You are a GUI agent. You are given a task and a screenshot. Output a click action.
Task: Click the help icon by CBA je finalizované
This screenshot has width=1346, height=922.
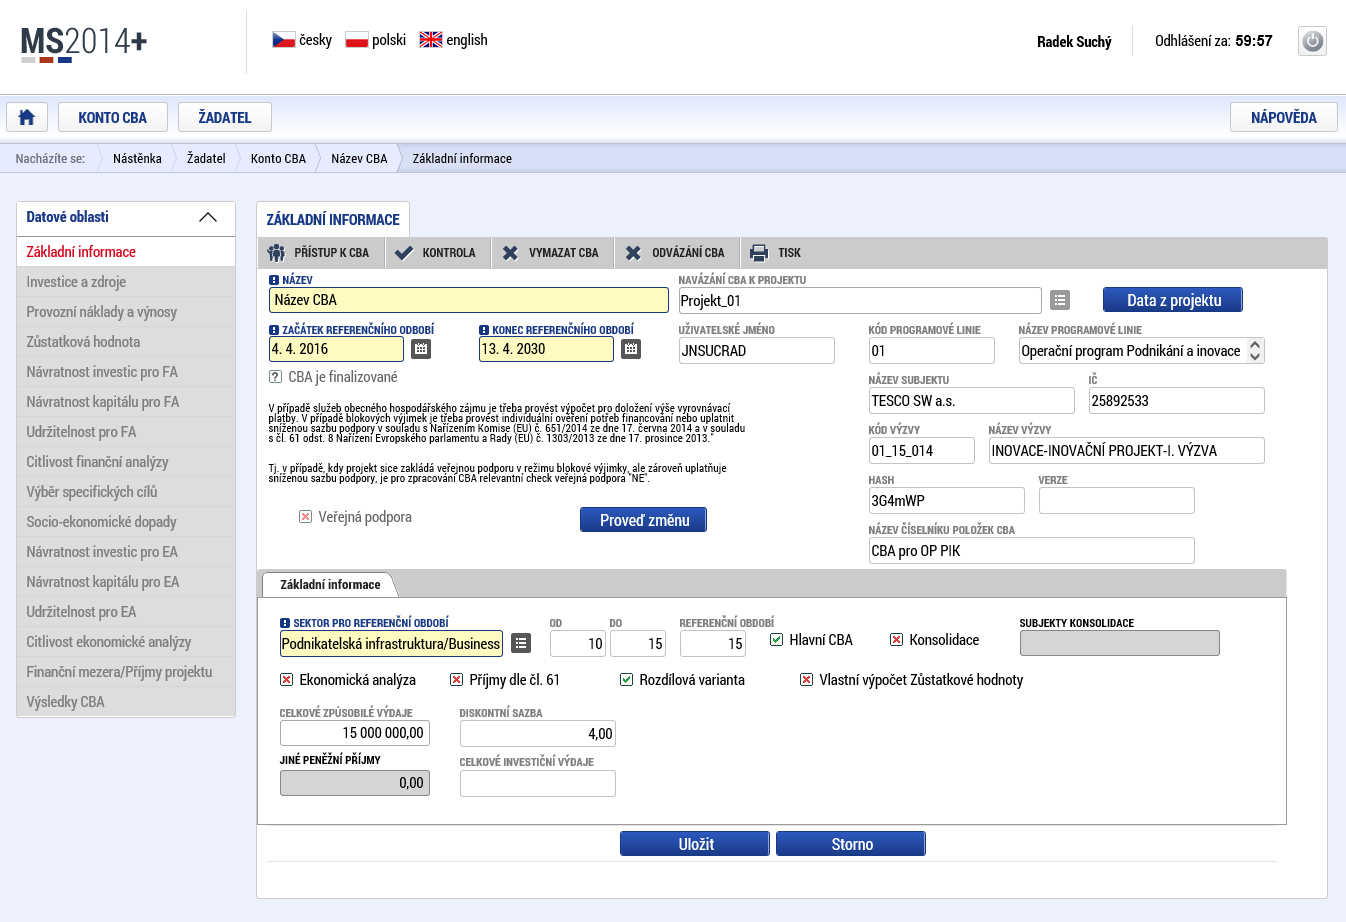point(275,377)
